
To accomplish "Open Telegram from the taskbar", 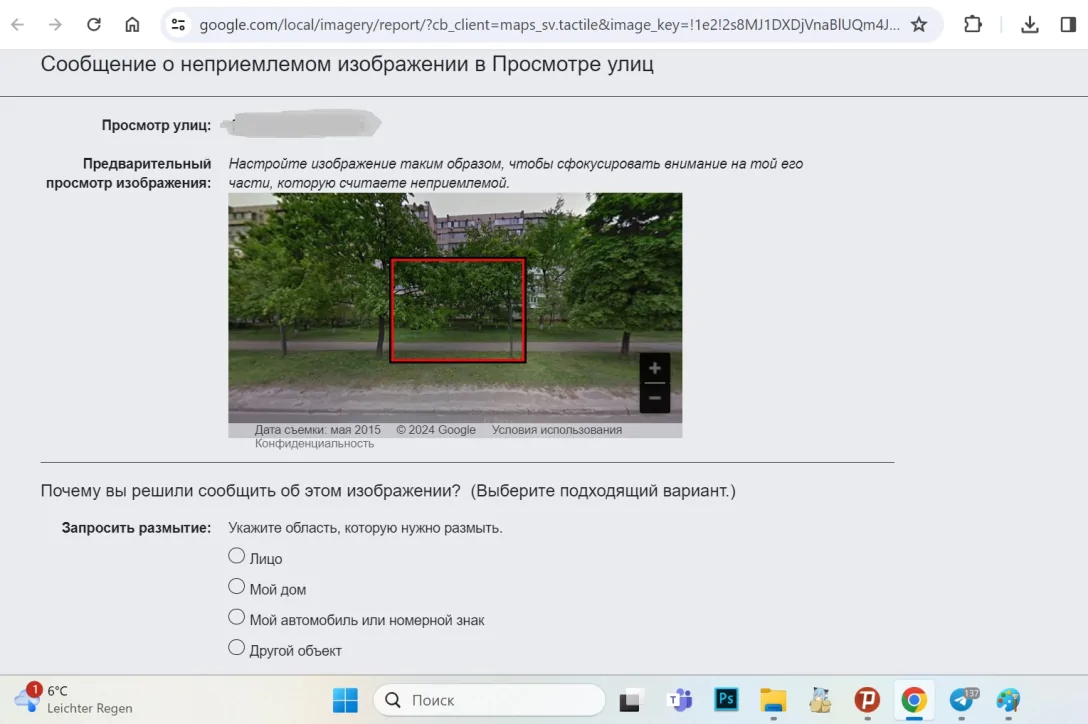I will [x=962, y=700].
